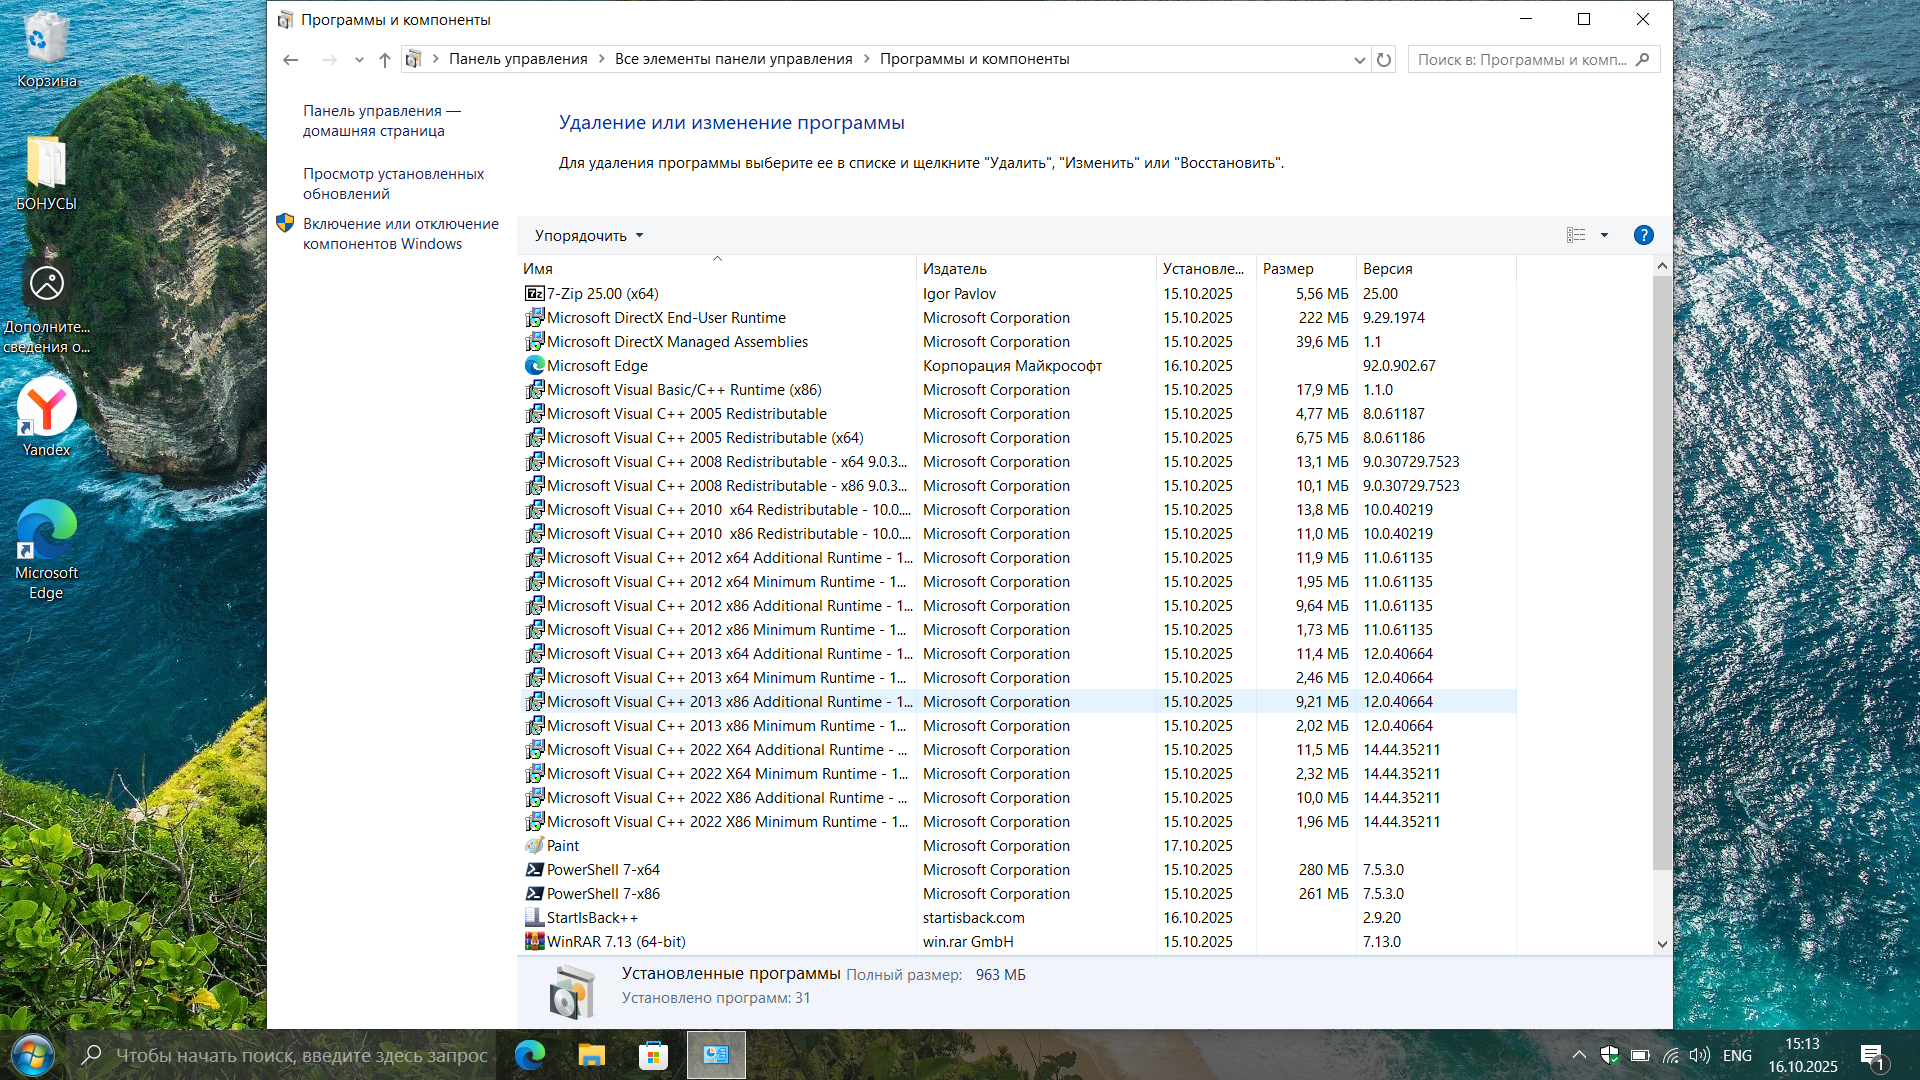Sort list by Издатель column header
Image resolution: width=1920 pixels, height=1080 pixels.
[x=955, y=269]
